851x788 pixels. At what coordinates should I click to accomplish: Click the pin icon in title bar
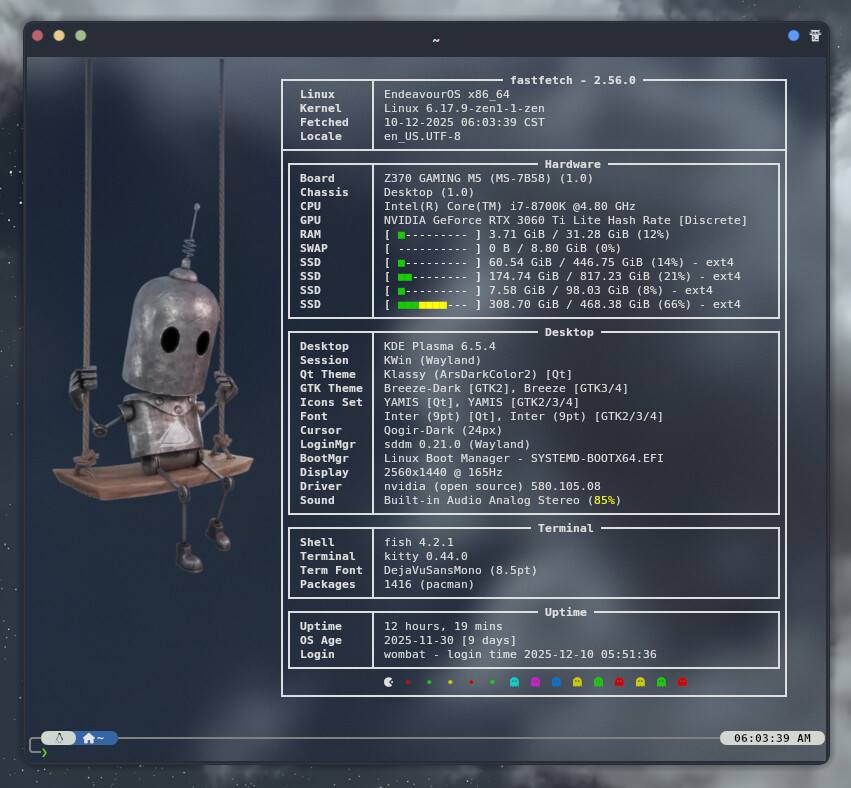tap(815, 35)
